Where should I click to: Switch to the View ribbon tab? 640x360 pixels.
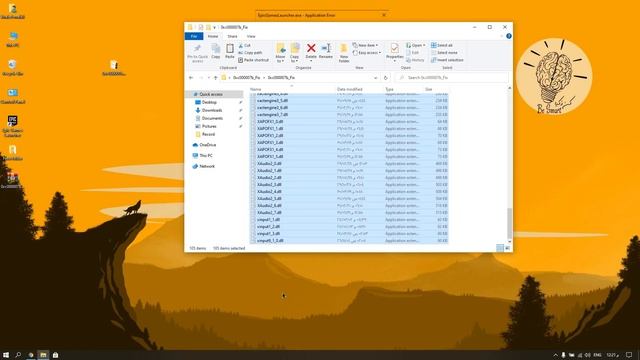tap(251, 36)
